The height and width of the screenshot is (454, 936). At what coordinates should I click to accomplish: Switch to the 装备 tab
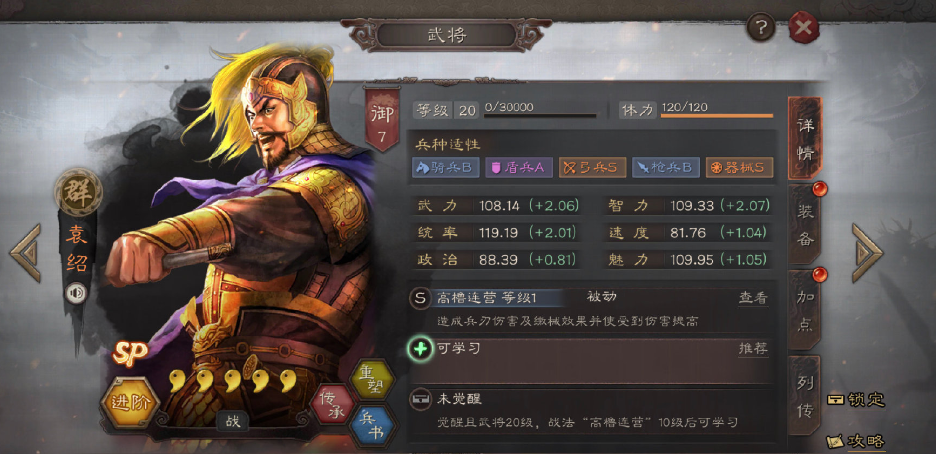click(805, 224)
